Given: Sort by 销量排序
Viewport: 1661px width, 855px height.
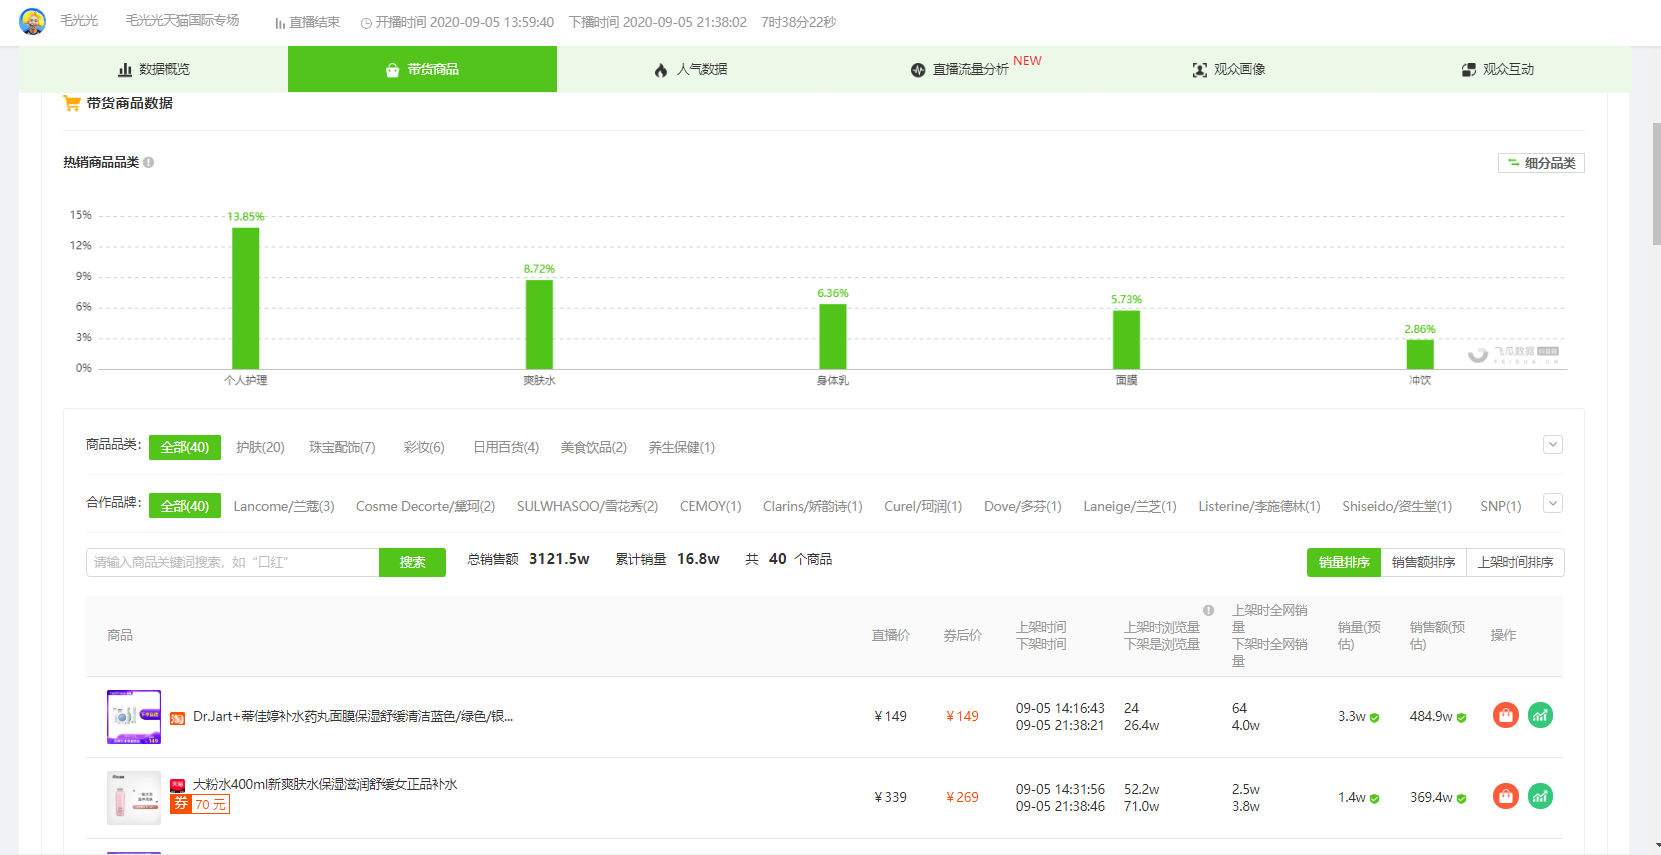Looking at the screenshot, I should [x=1344, y=562].
